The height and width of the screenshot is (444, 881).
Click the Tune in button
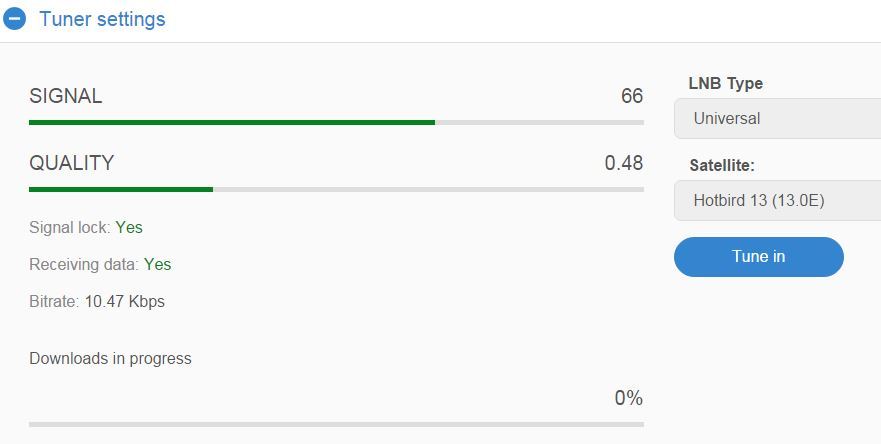pyautogui.click(x=759, y=257)
